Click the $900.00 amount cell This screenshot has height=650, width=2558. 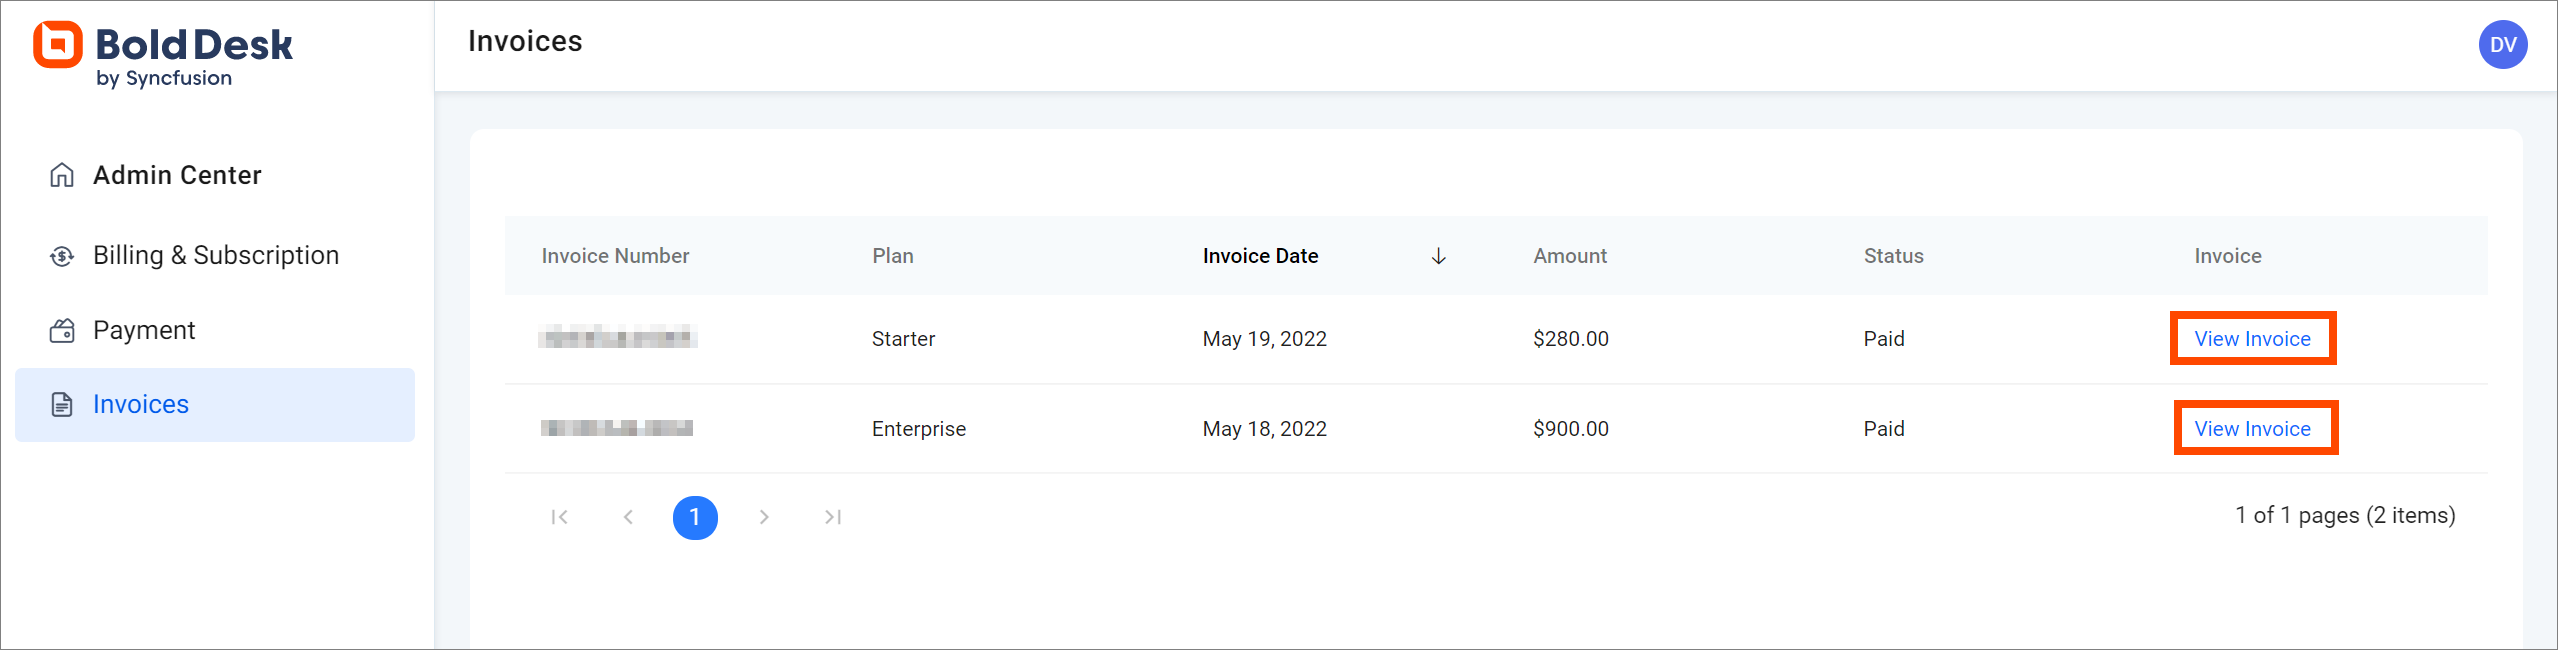coord(1570,429)
